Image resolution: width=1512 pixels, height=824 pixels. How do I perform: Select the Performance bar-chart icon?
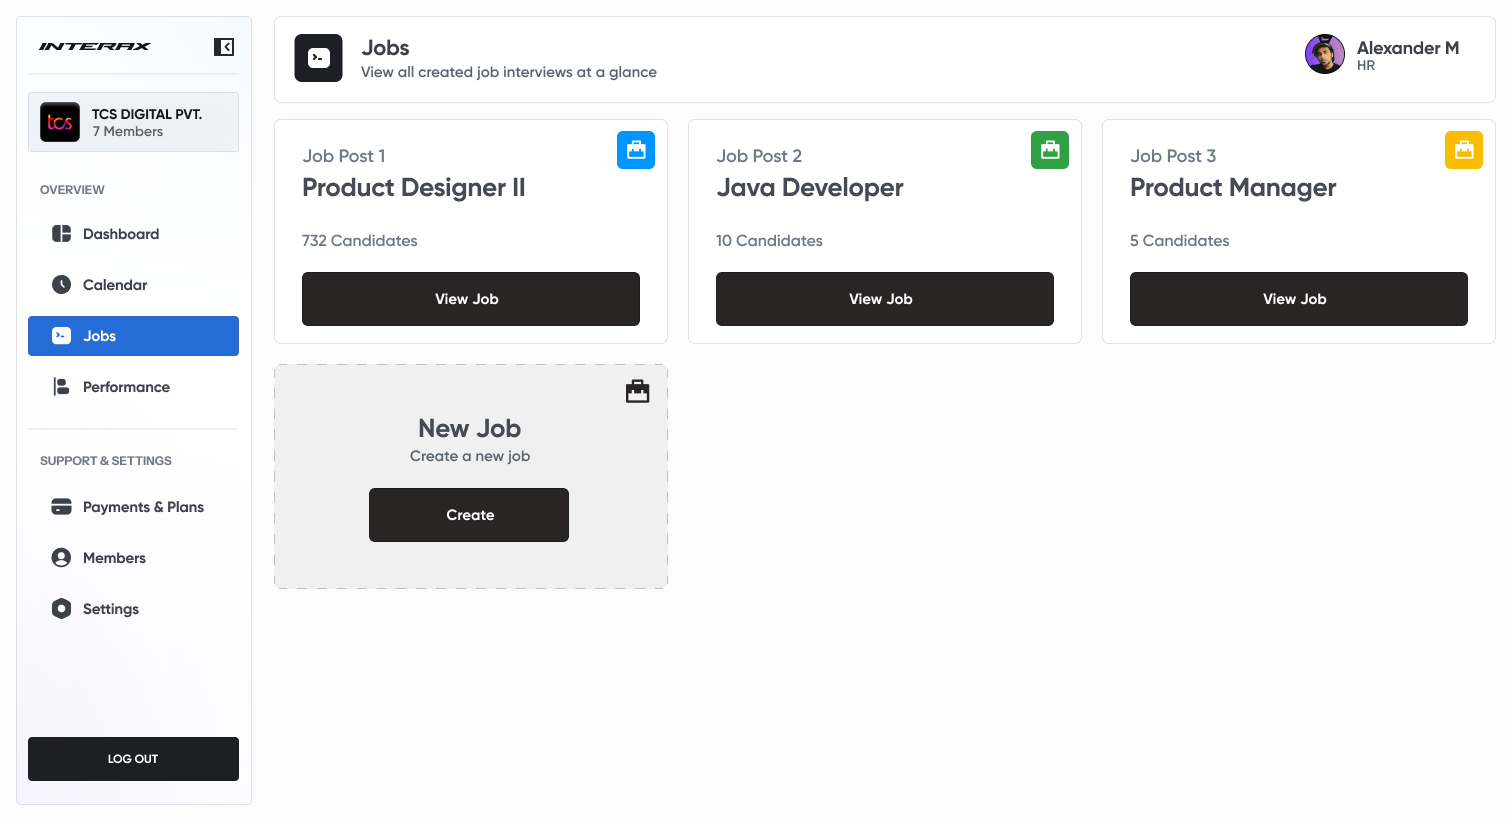62,387
